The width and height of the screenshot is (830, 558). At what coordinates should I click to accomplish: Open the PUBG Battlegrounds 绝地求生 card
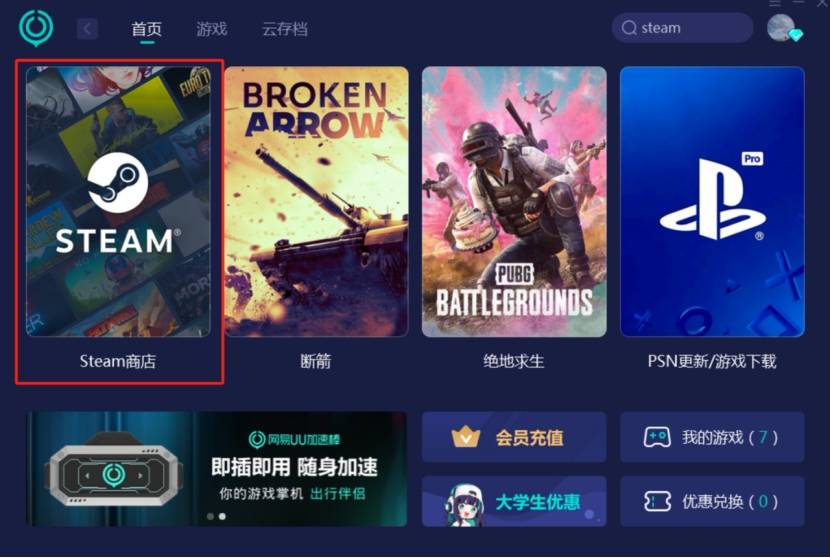pos(514,201)
